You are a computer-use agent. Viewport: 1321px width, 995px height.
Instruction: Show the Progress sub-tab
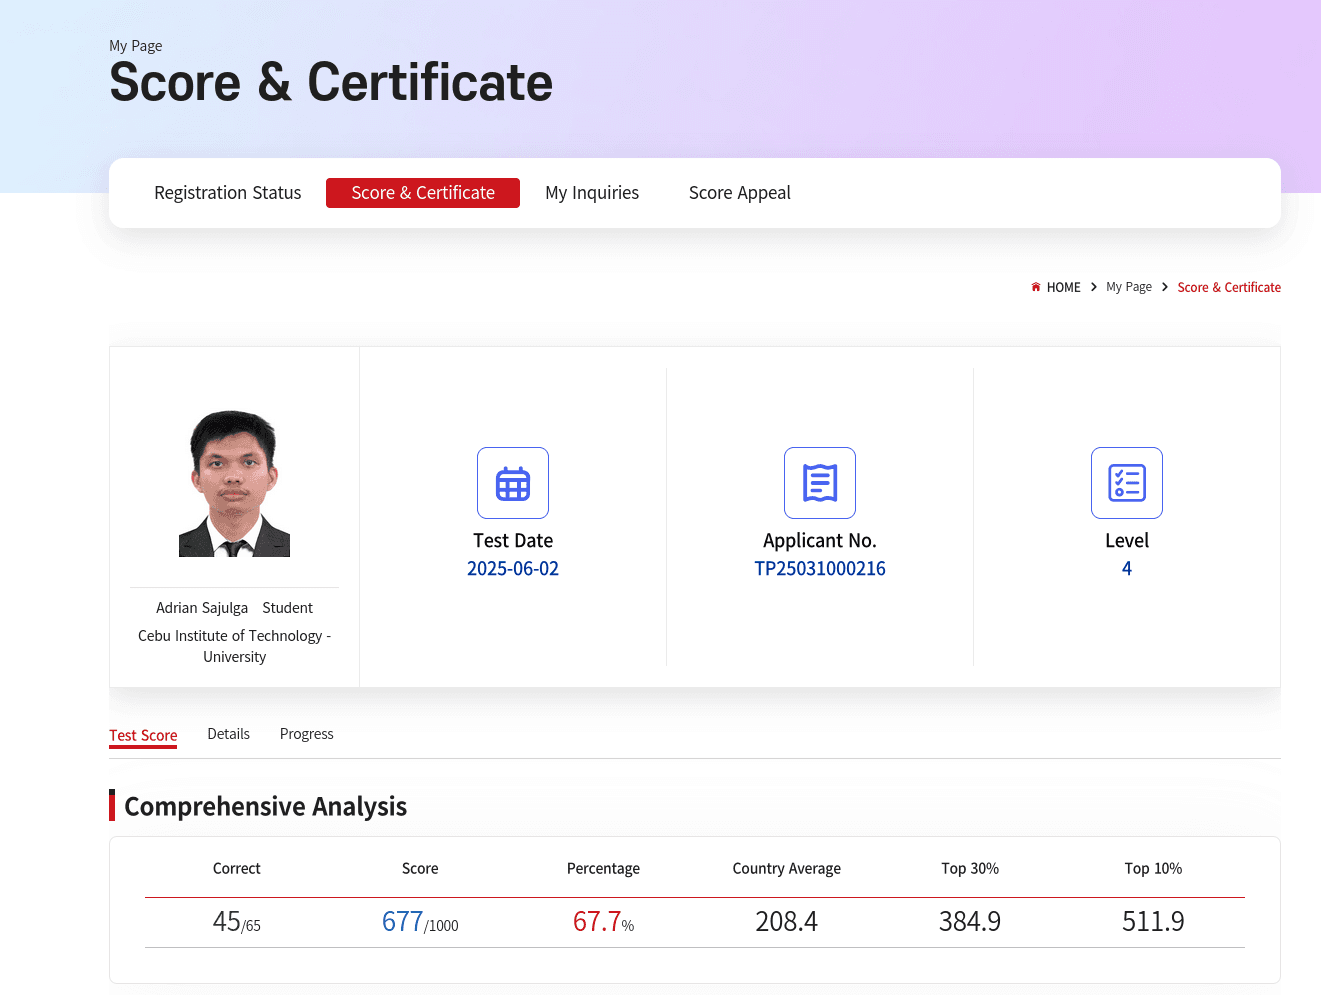point(306,734)
